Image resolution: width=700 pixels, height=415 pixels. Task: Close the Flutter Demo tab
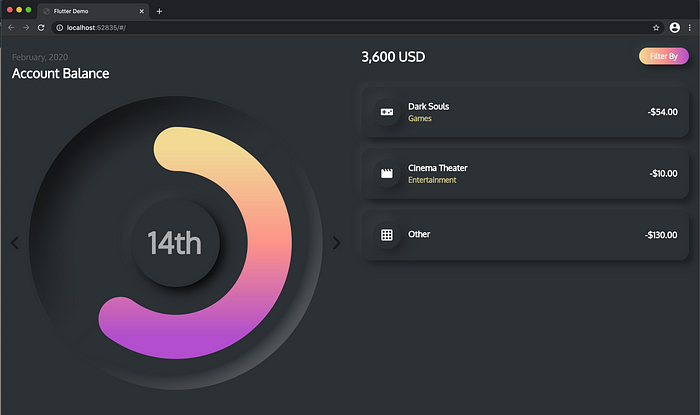coord(142,11)
